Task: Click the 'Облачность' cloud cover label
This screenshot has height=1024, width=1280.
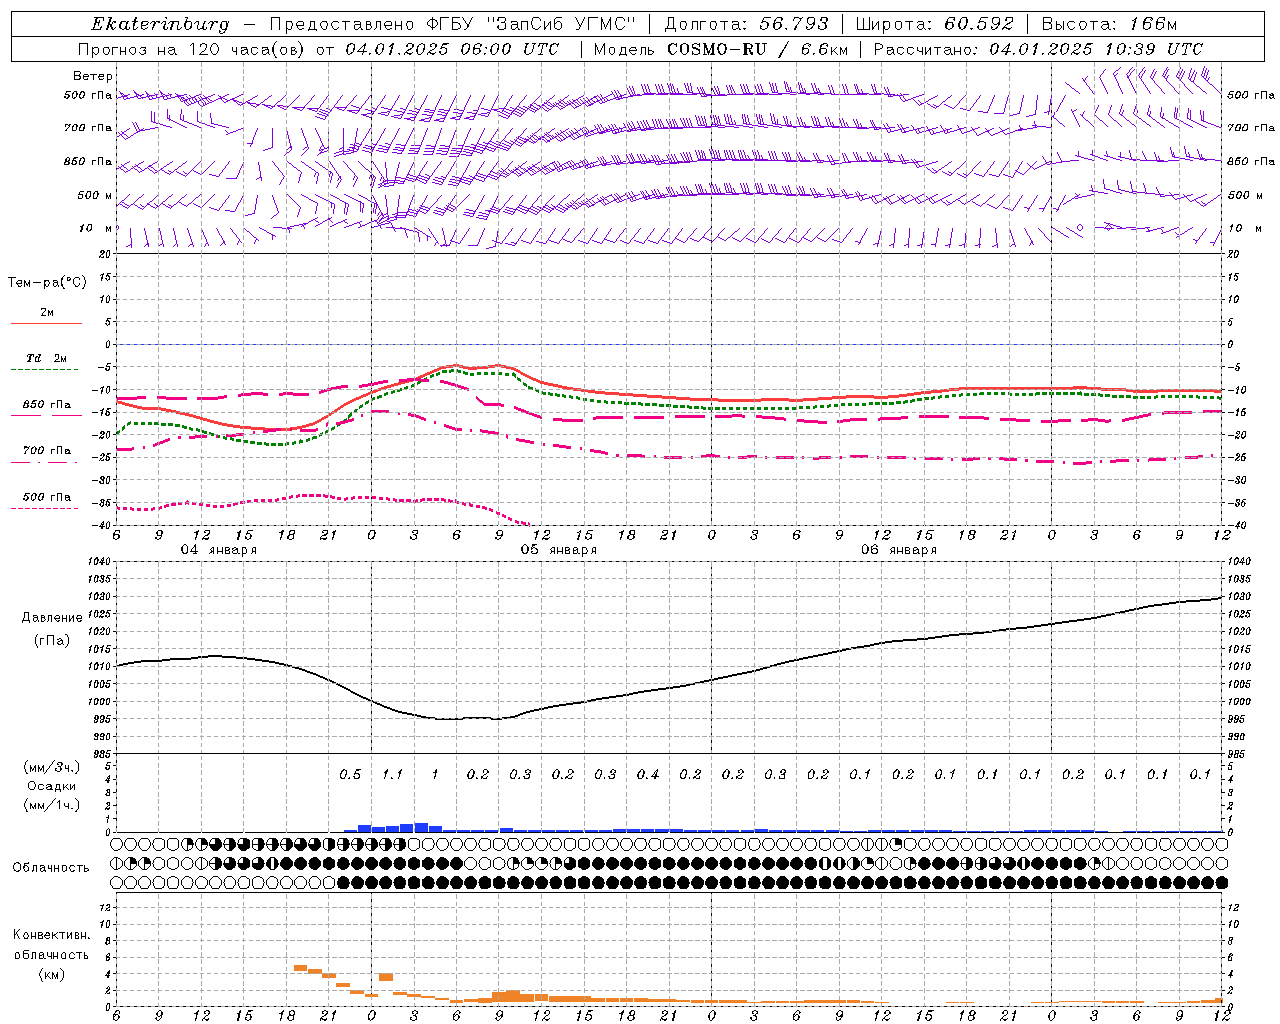Action: point(51,868)
